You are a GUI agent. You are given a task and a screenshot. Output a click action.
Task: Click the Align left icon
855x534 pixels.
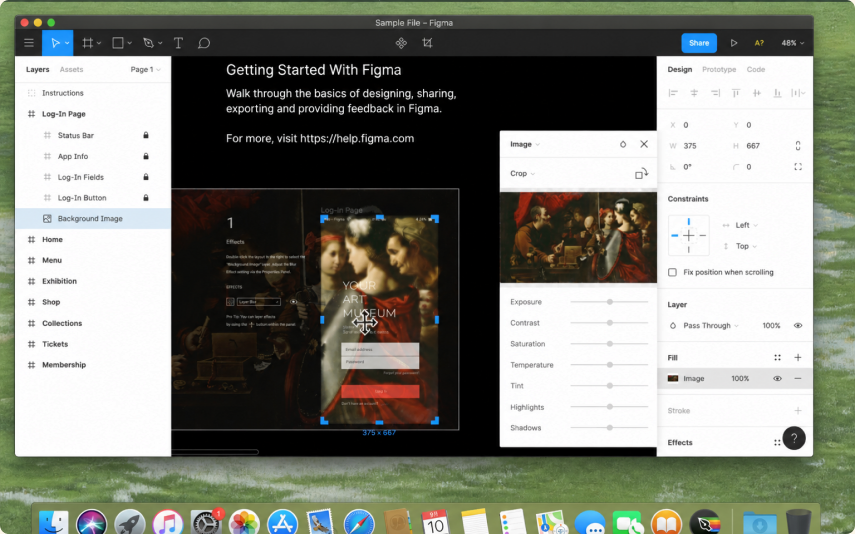673,93
